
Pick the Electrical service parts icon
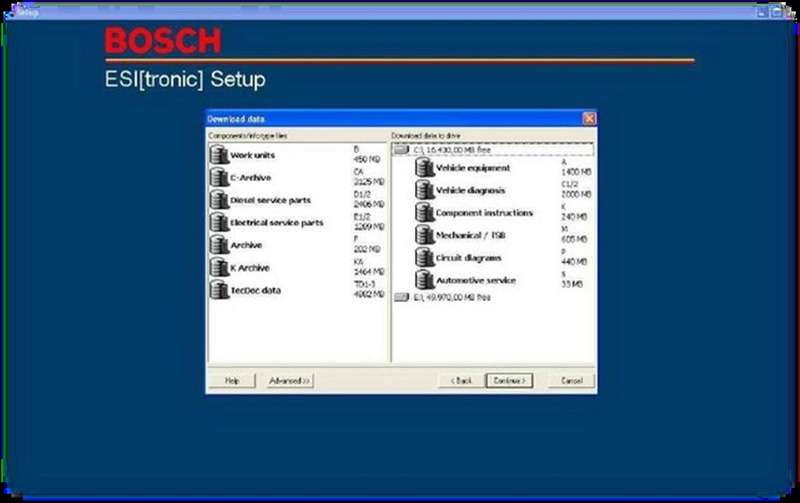click(219, 222)
